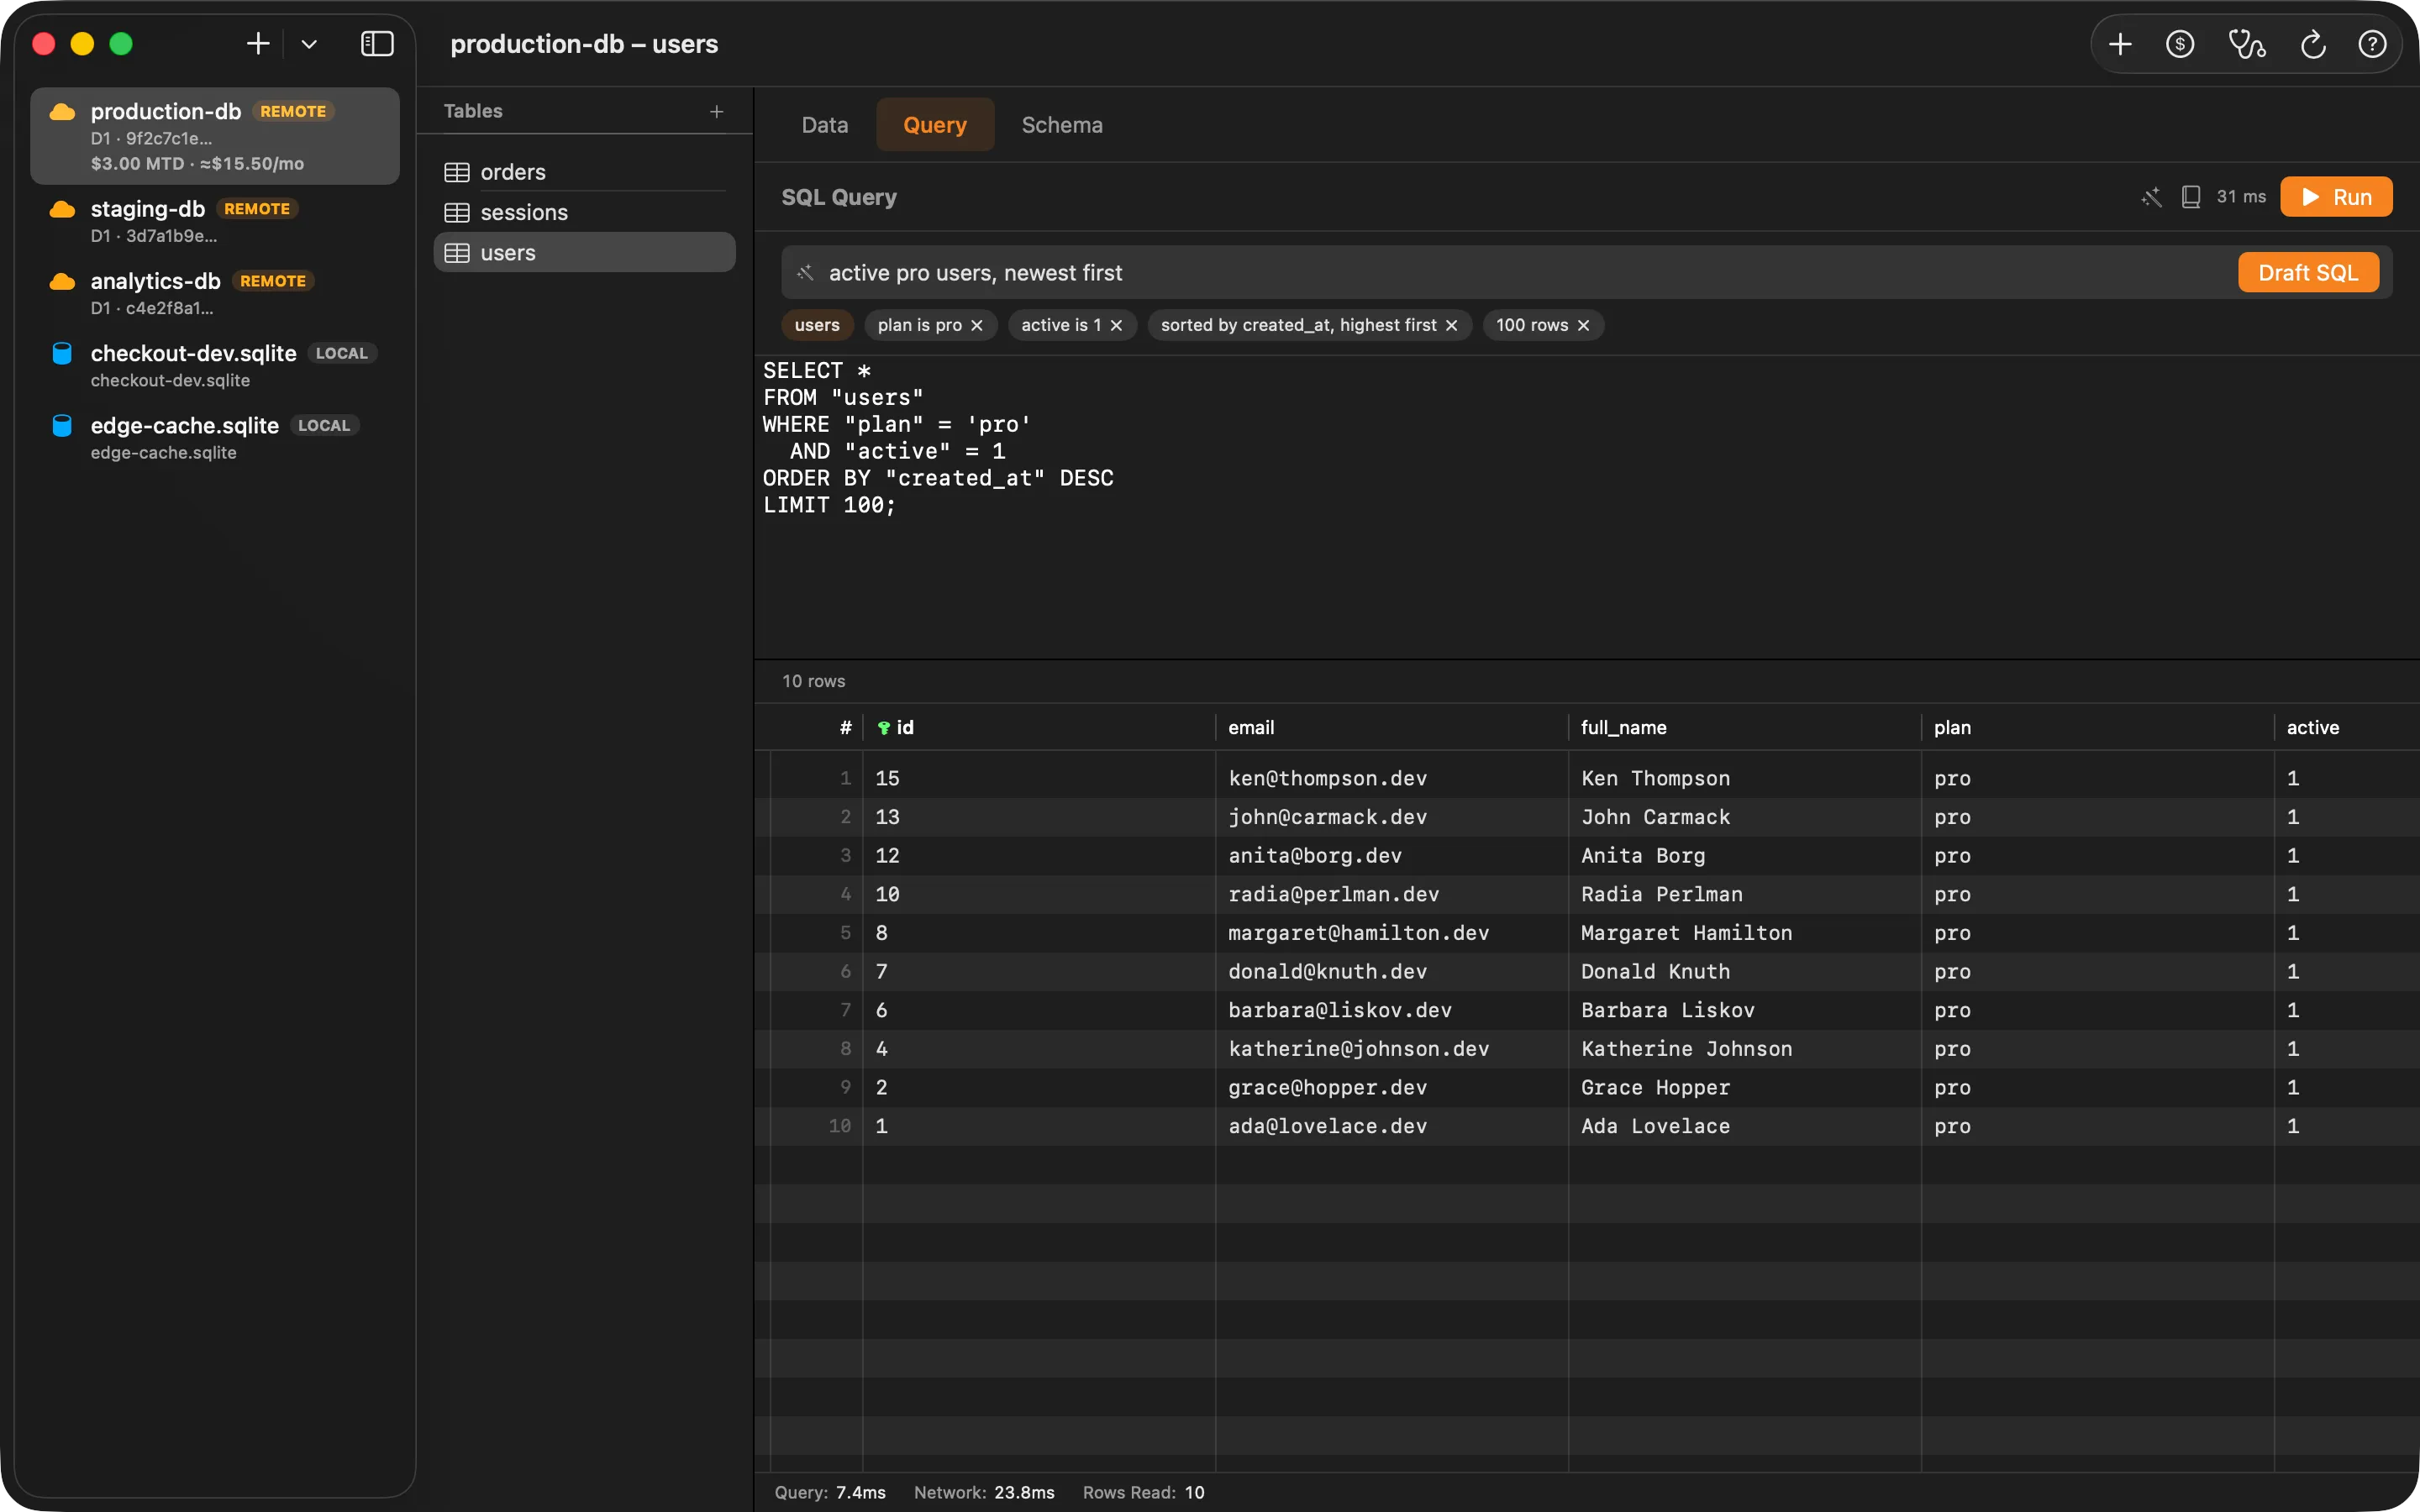Click the anita@borg.dev email cell
Image resolution: width=2420 pixels, height=1512 pixels.
click(x=1391, y=856)
